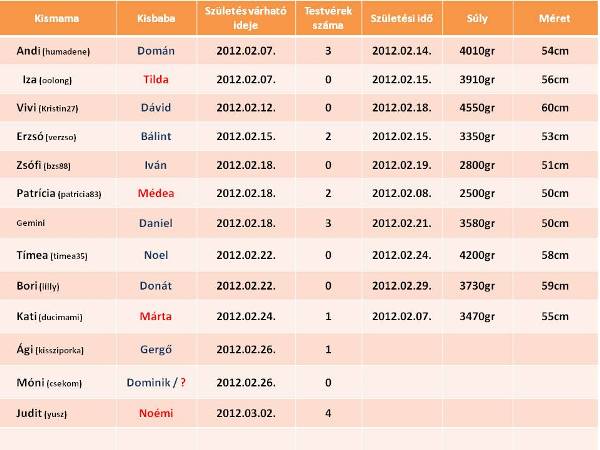
Task: Click the Dominik / ? cell
Action: click(157, 382)
